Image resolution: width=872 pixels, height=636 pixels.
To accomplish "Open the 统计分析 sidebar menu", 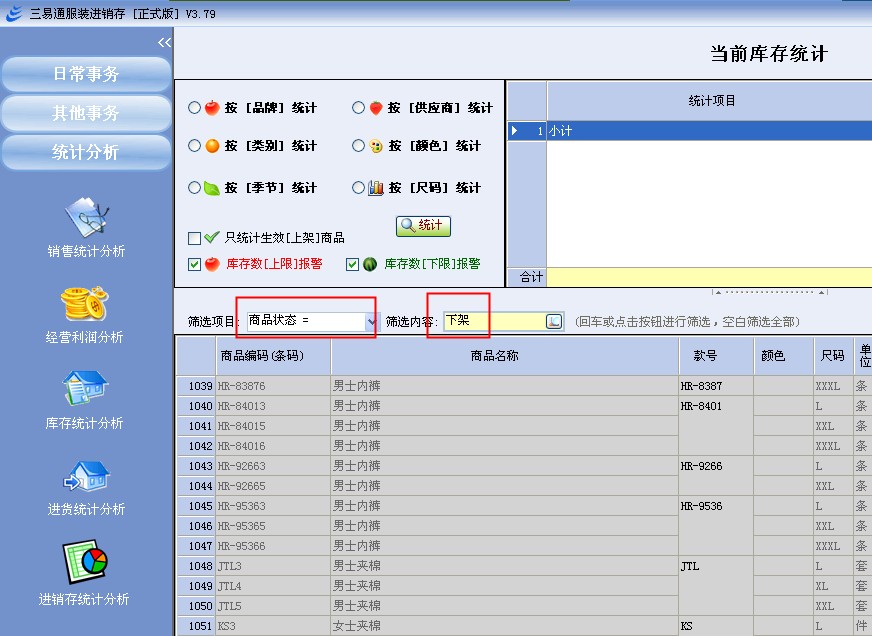I will [x=86, y=152].
